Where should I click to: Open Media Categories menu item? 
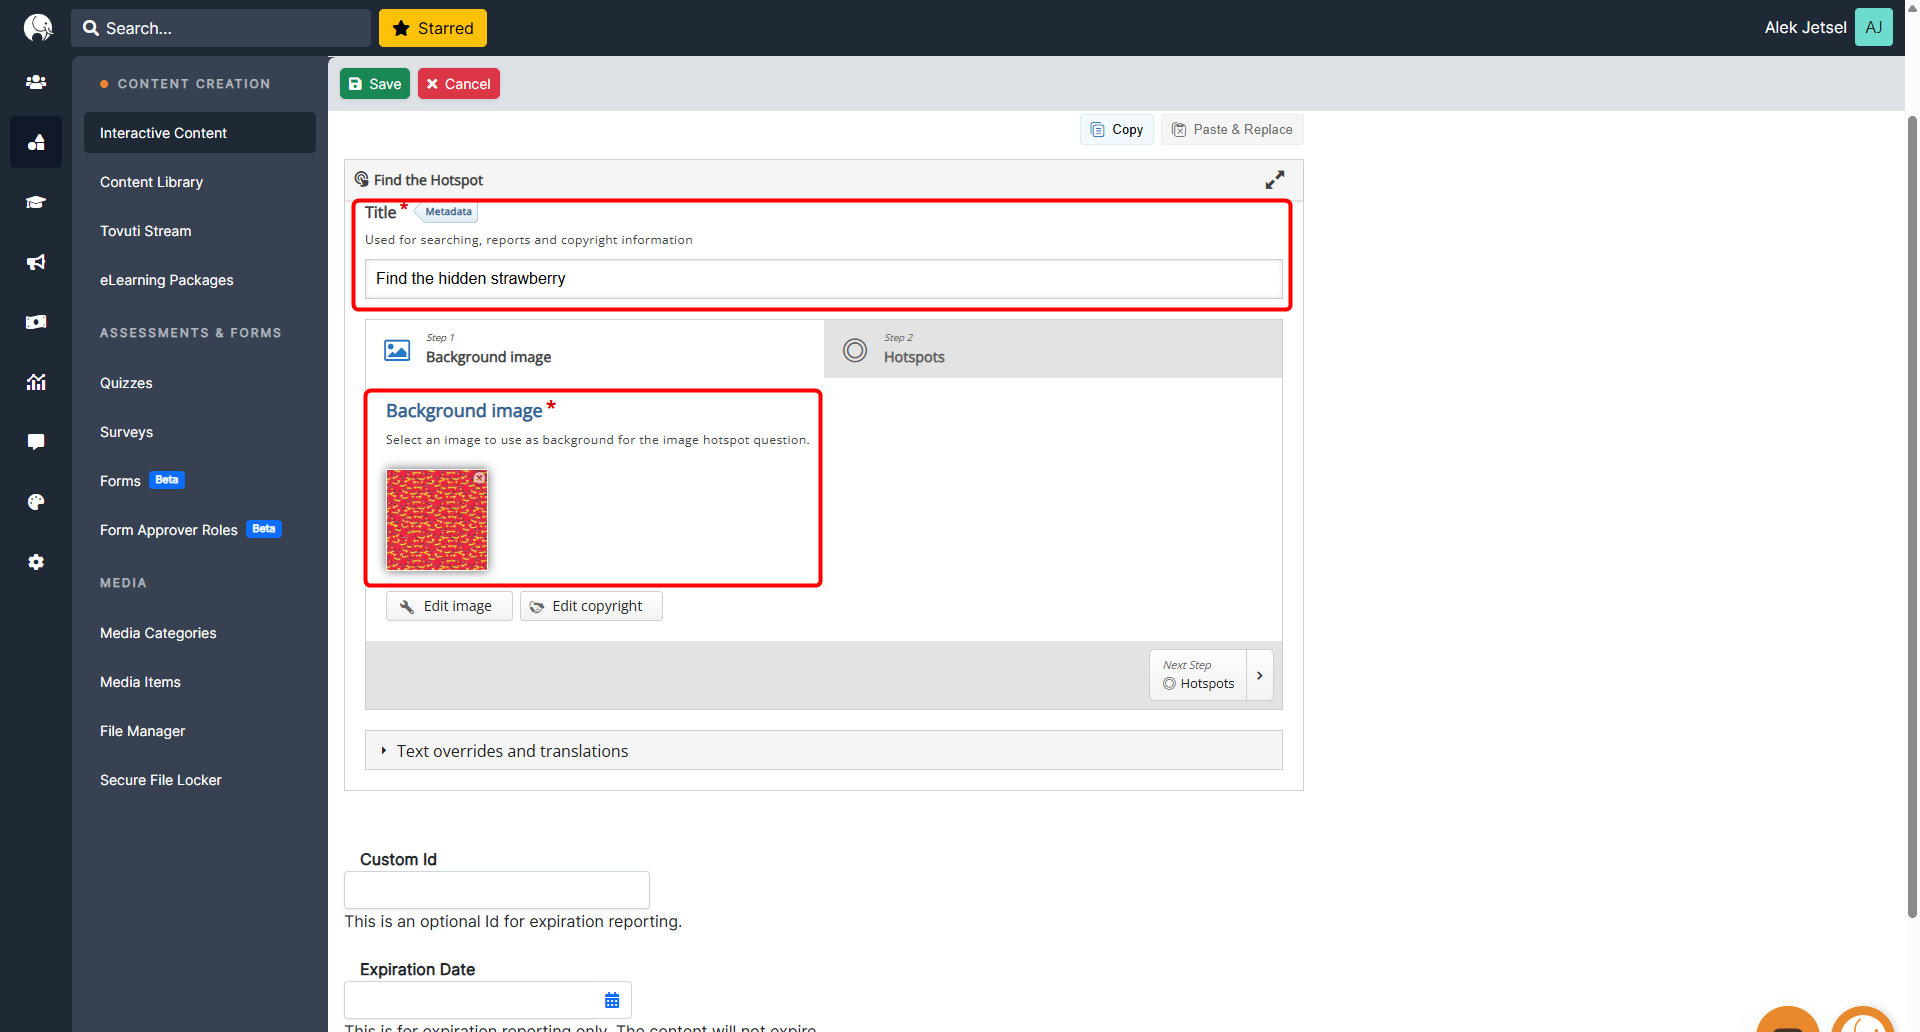[x=158, y=633]
